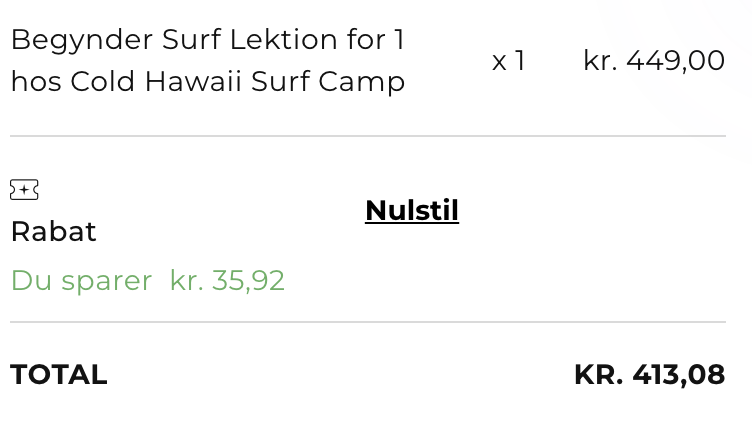752x422 pixels.
Task: Click the green 'Du sparer' text
Action: [x=81, y=281]
